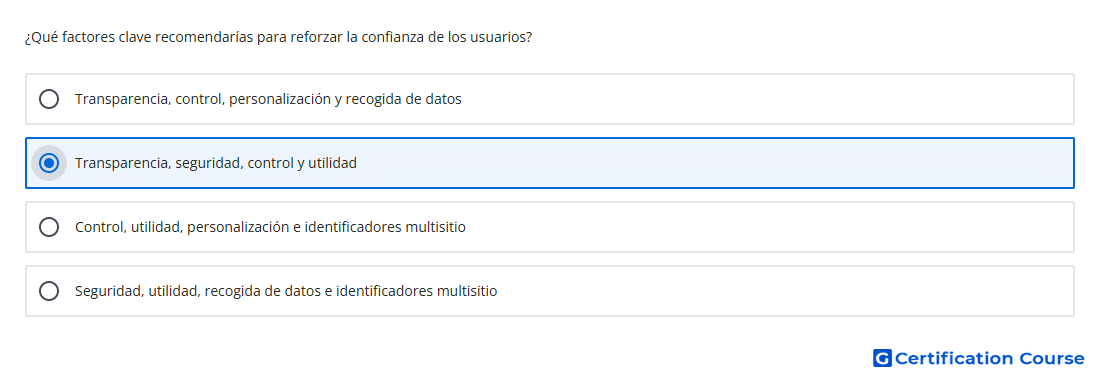1100x377 pixels.
Task: Click the question text about 'confianza de los usuarios'
Action: pyautogui.click(x=278, y=37)
